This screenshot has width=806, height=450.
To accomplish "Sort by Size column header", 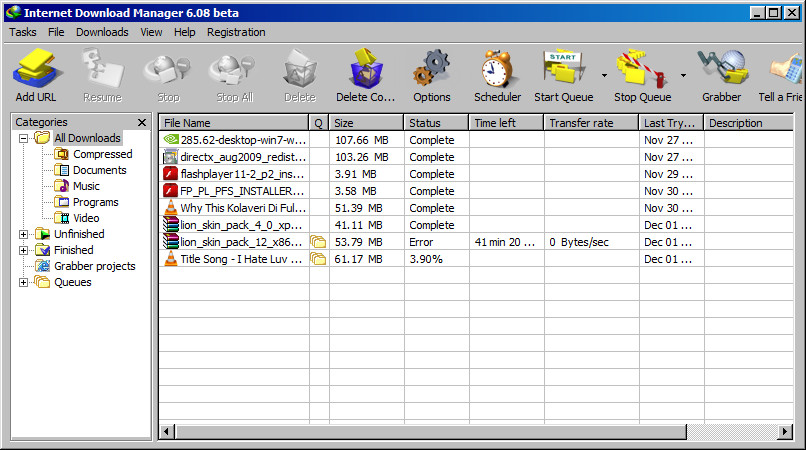I will [366, 123].
